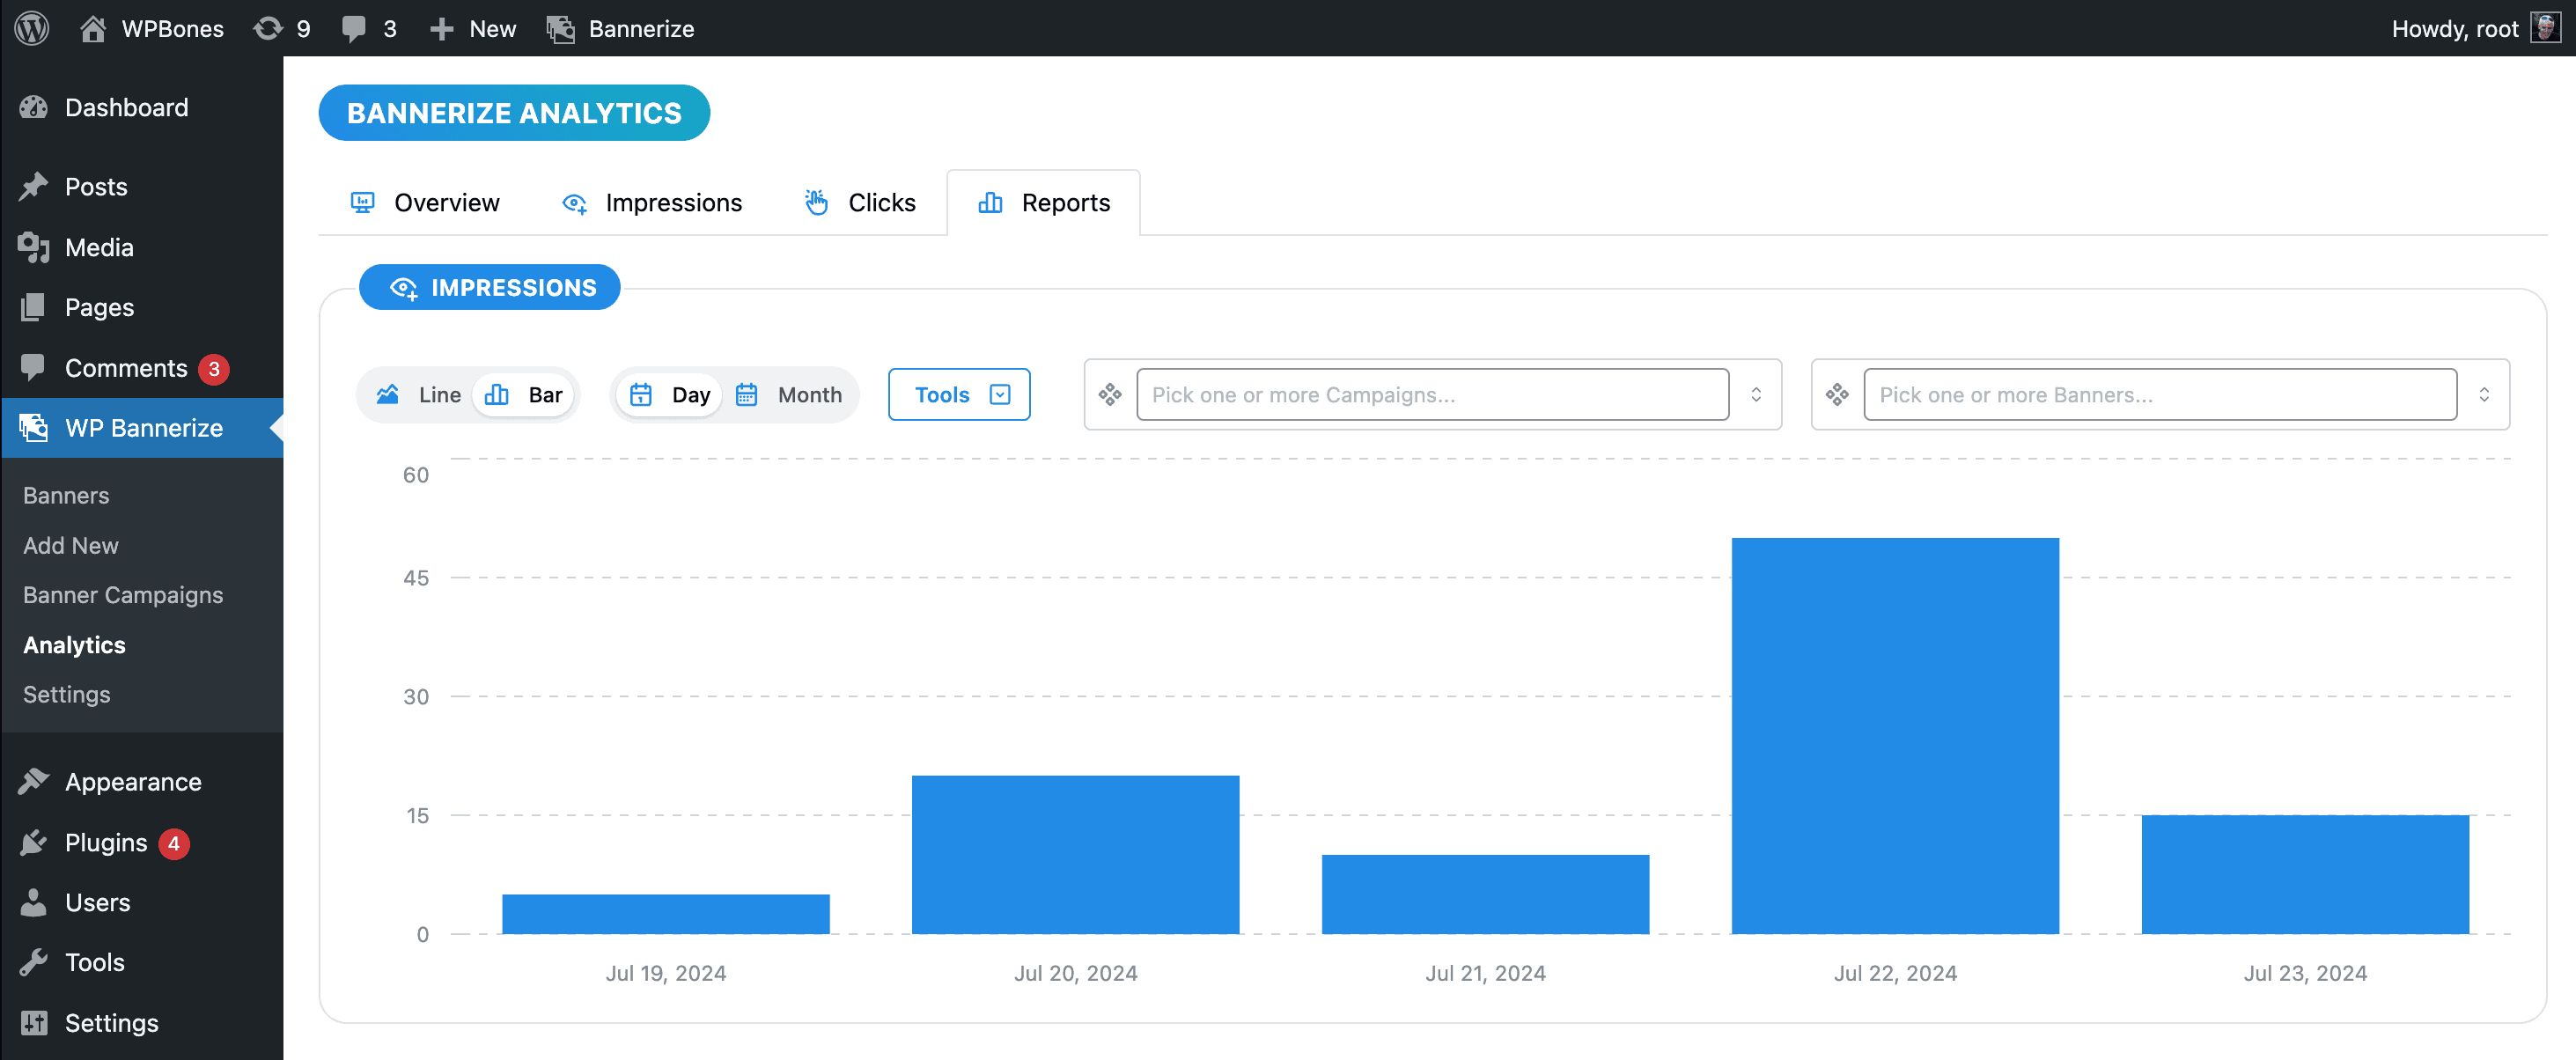Open the user avatar at top right
The height and width of the screenshot is (1060, 2576).
(x=2546, y=28)
